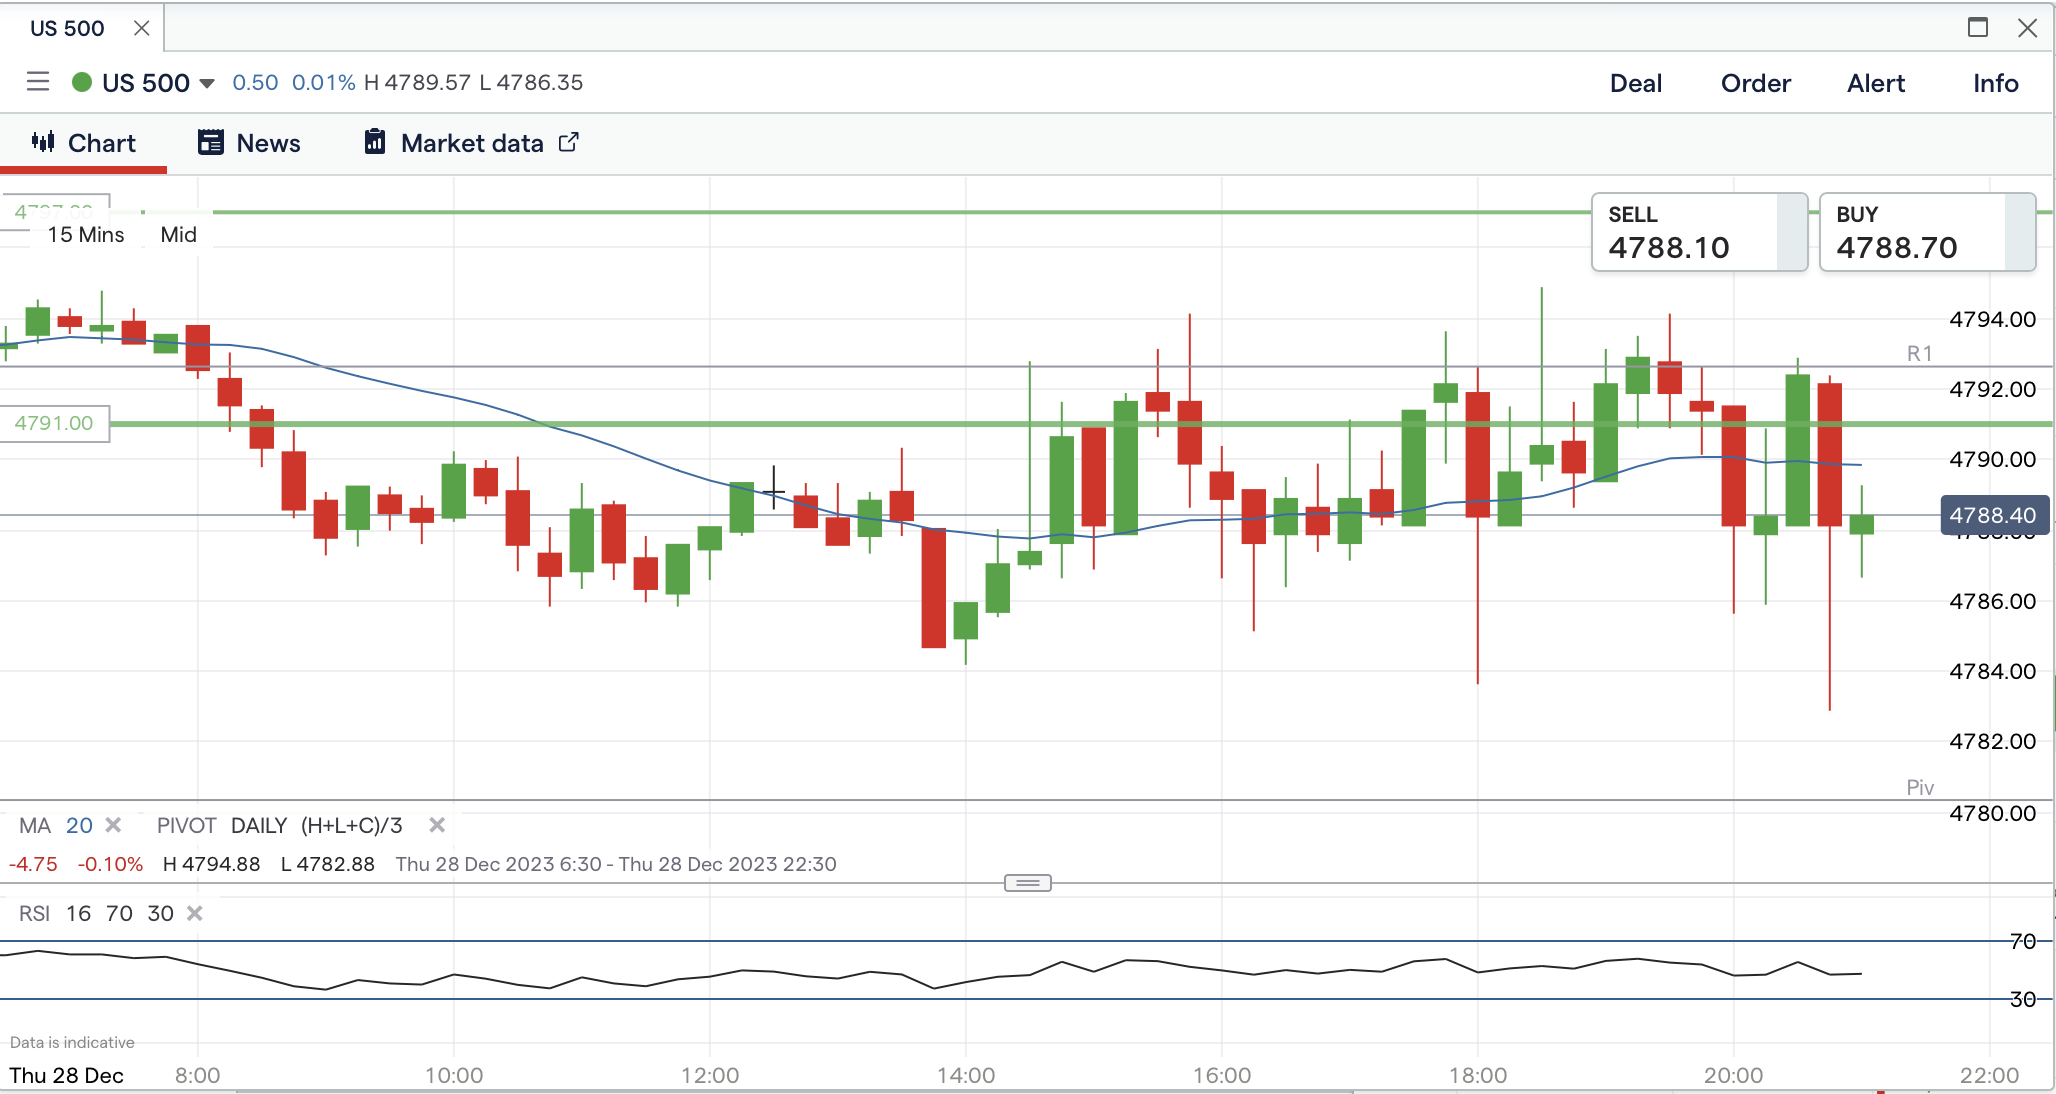Open the Order ticket
Image resolution: width=2056 pixels, height=1094 pixels.
pos(1756,83)
